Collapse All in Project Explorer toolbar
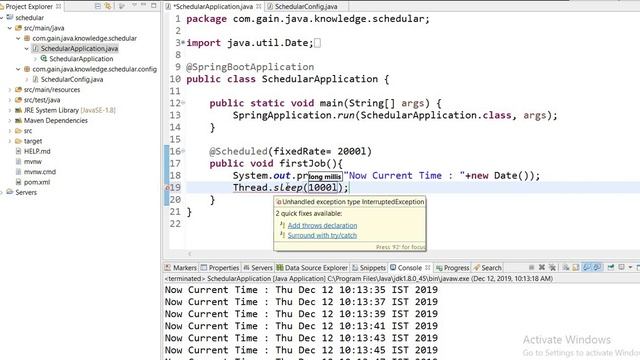This screenshot has height=360, width=640. pos(98,6)
